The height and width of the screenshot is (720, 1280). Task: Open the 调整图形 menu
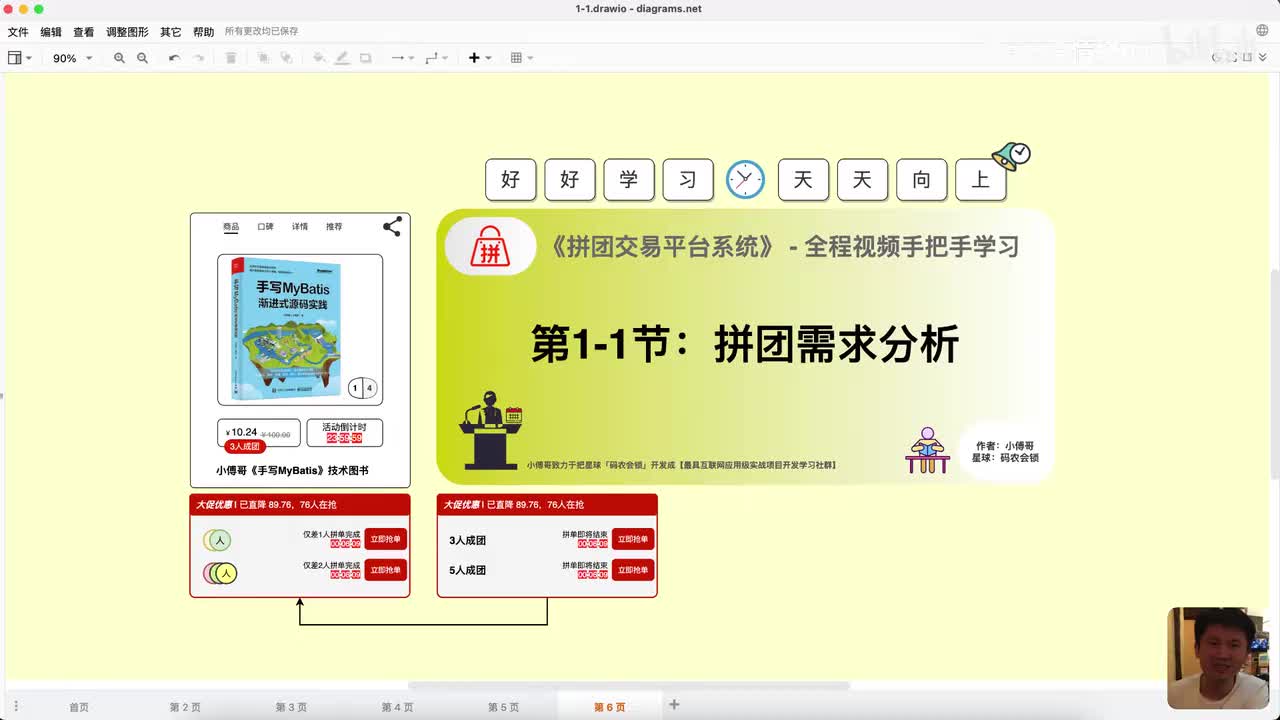coord(127,32)
